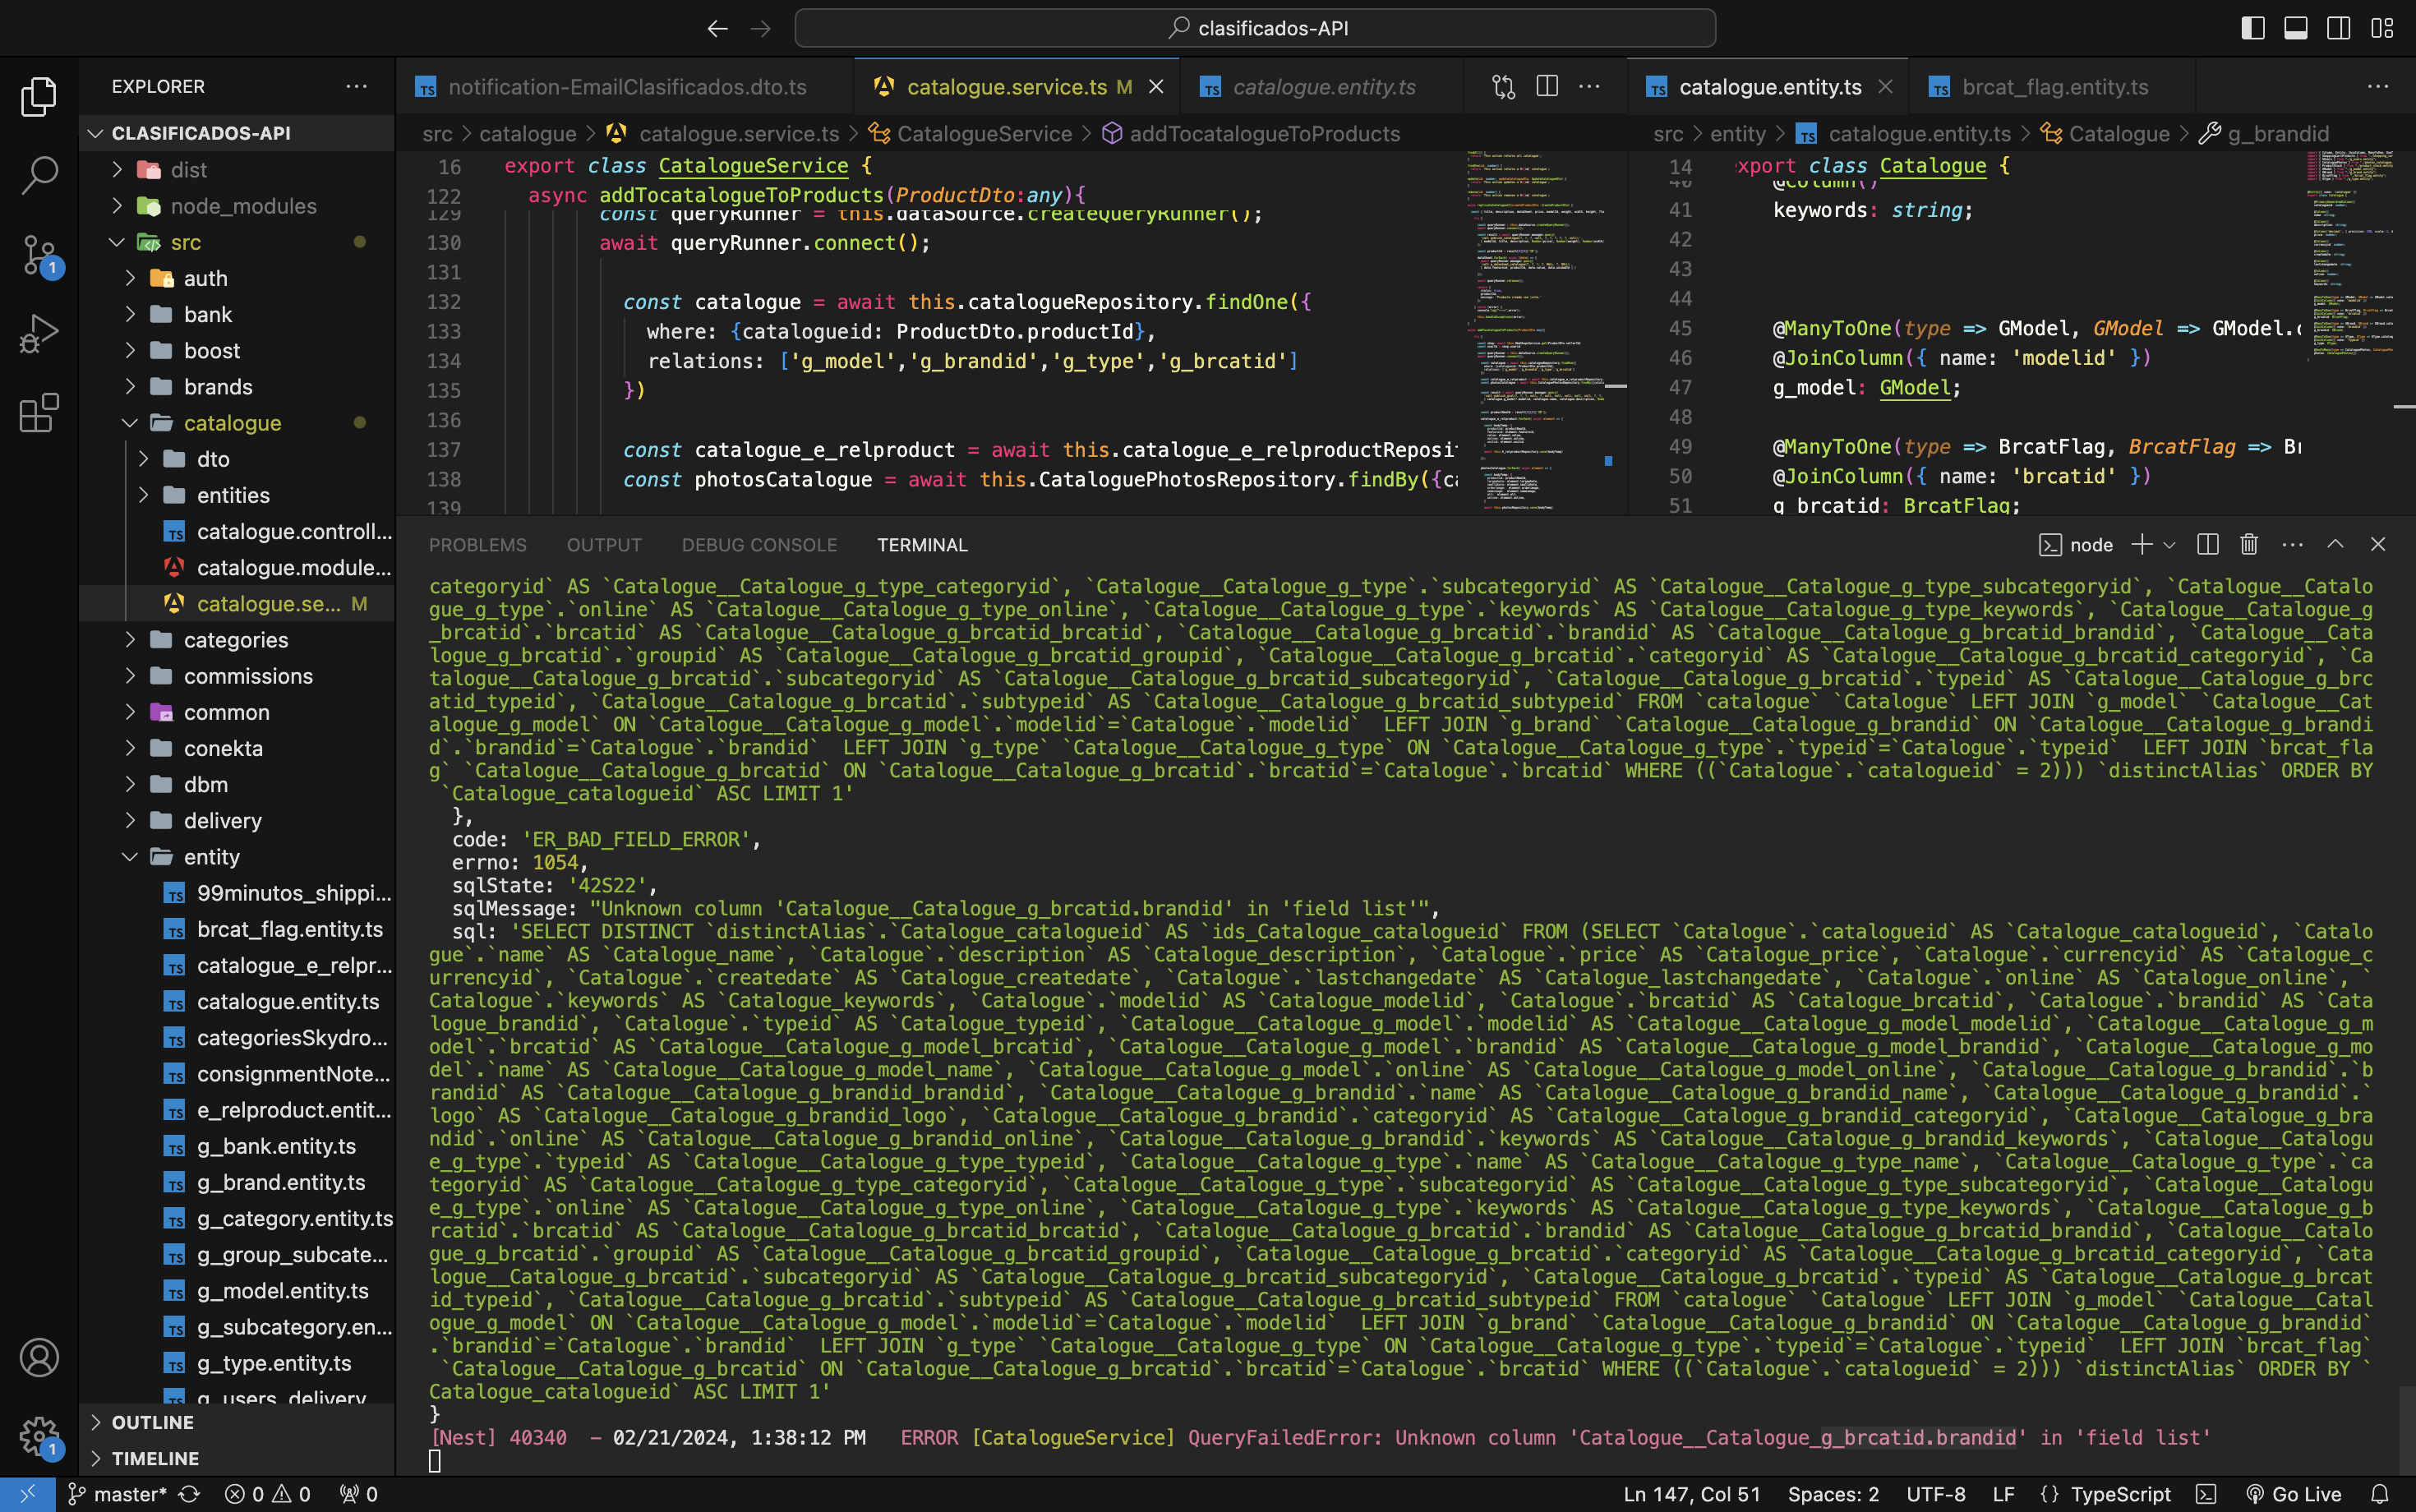Click the notifications bell in status bar
This screenshot has height=1512, width=2416.
[2380, 1494]
